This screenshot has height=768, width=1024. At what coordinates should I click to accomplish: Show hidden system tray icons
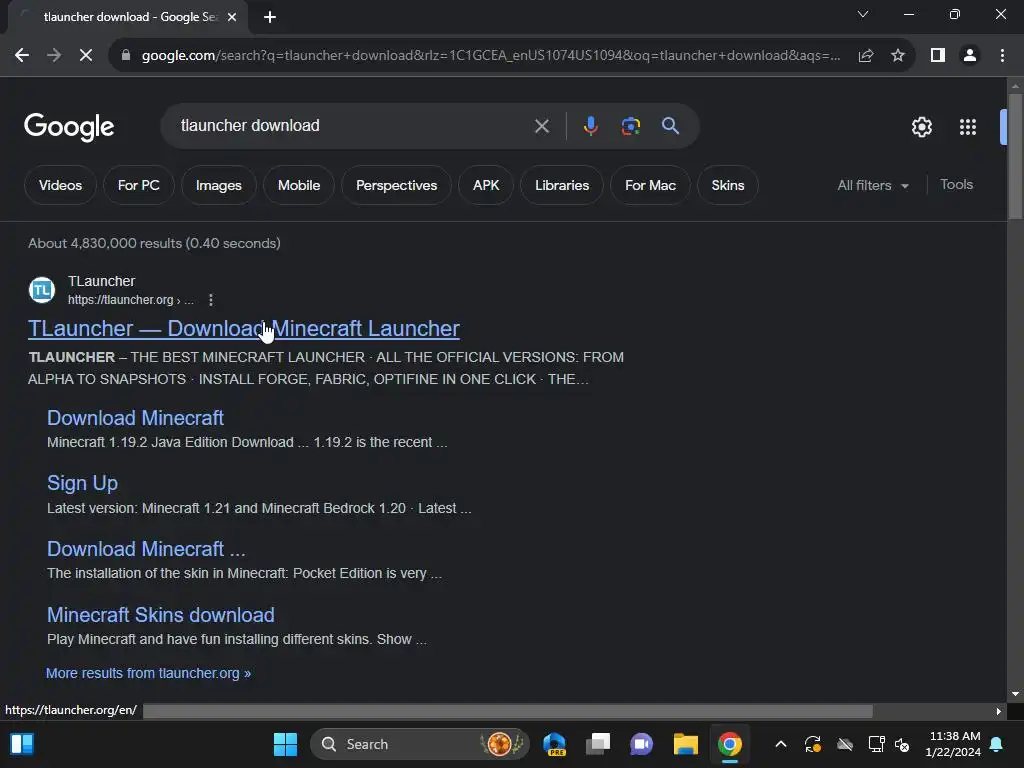[x=780, y=744]
